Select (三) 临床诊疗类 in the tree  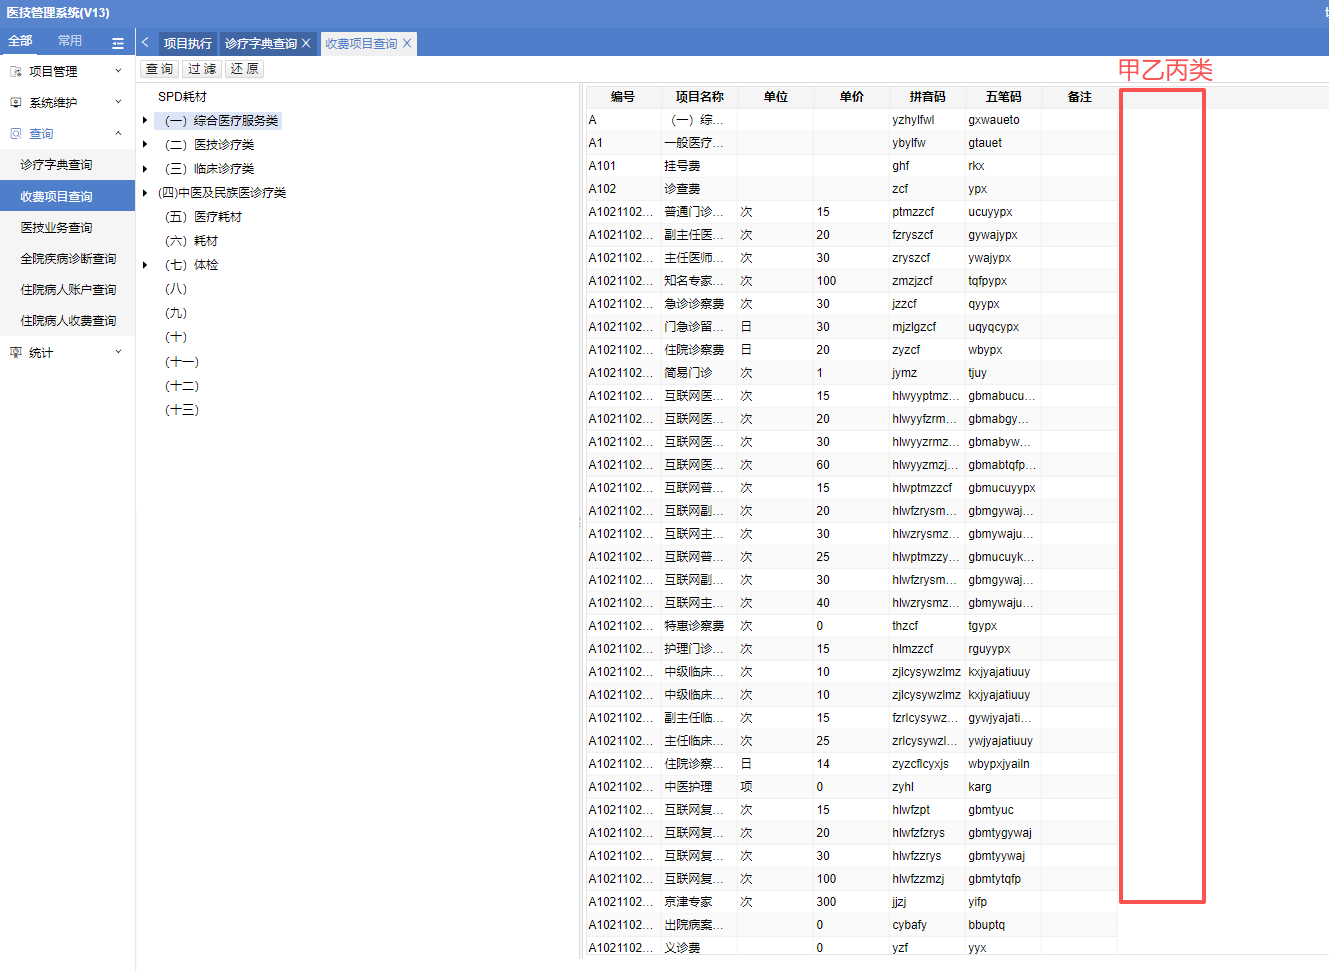[209, 169]
